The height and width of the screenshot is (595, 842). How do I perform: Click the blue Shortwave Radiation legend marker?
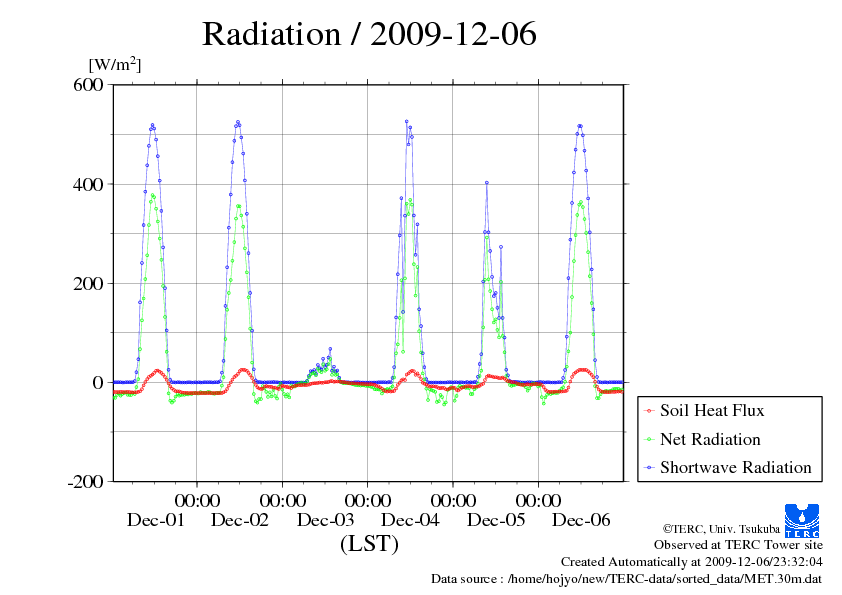point(650,467)
